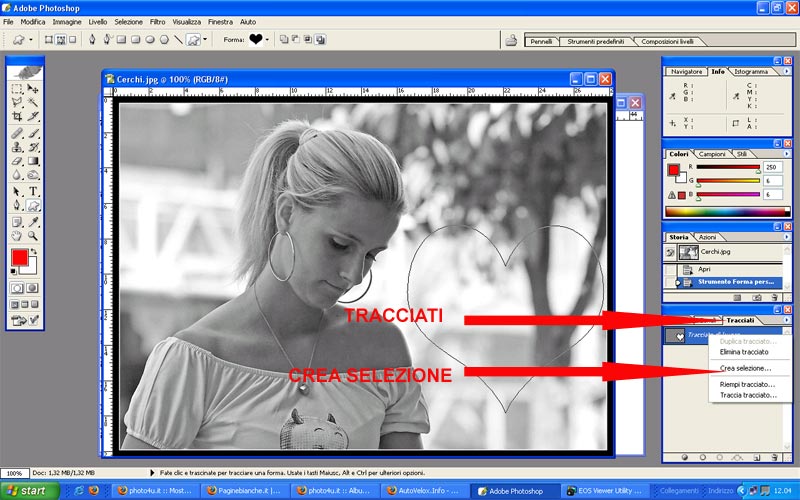This screenshot has width=800, height=500.
Task: Open Storia panel flyout menu arrow
Action: tap(786, 237)
